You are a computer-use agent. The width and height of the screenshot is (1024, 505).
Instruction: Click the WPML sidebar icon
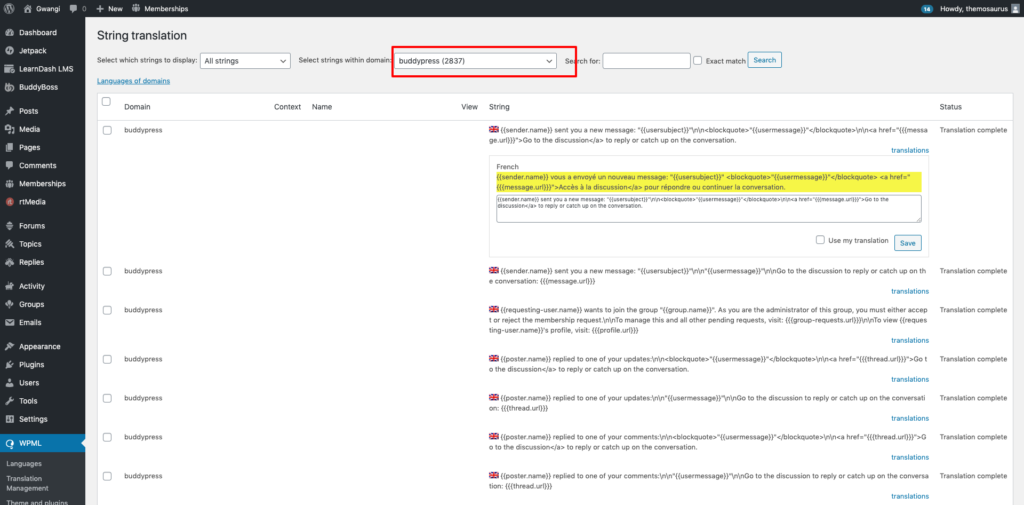pyautogui.click(x=10, y=444)
